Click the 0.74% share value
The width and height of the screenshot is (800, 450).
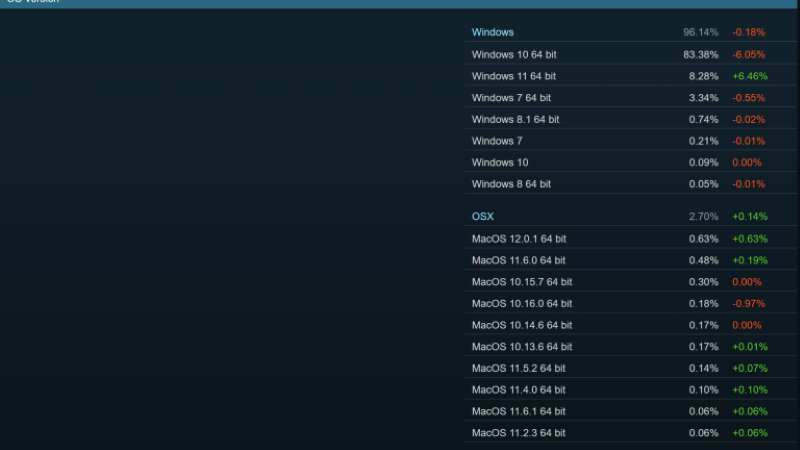(x=704, y=119)
